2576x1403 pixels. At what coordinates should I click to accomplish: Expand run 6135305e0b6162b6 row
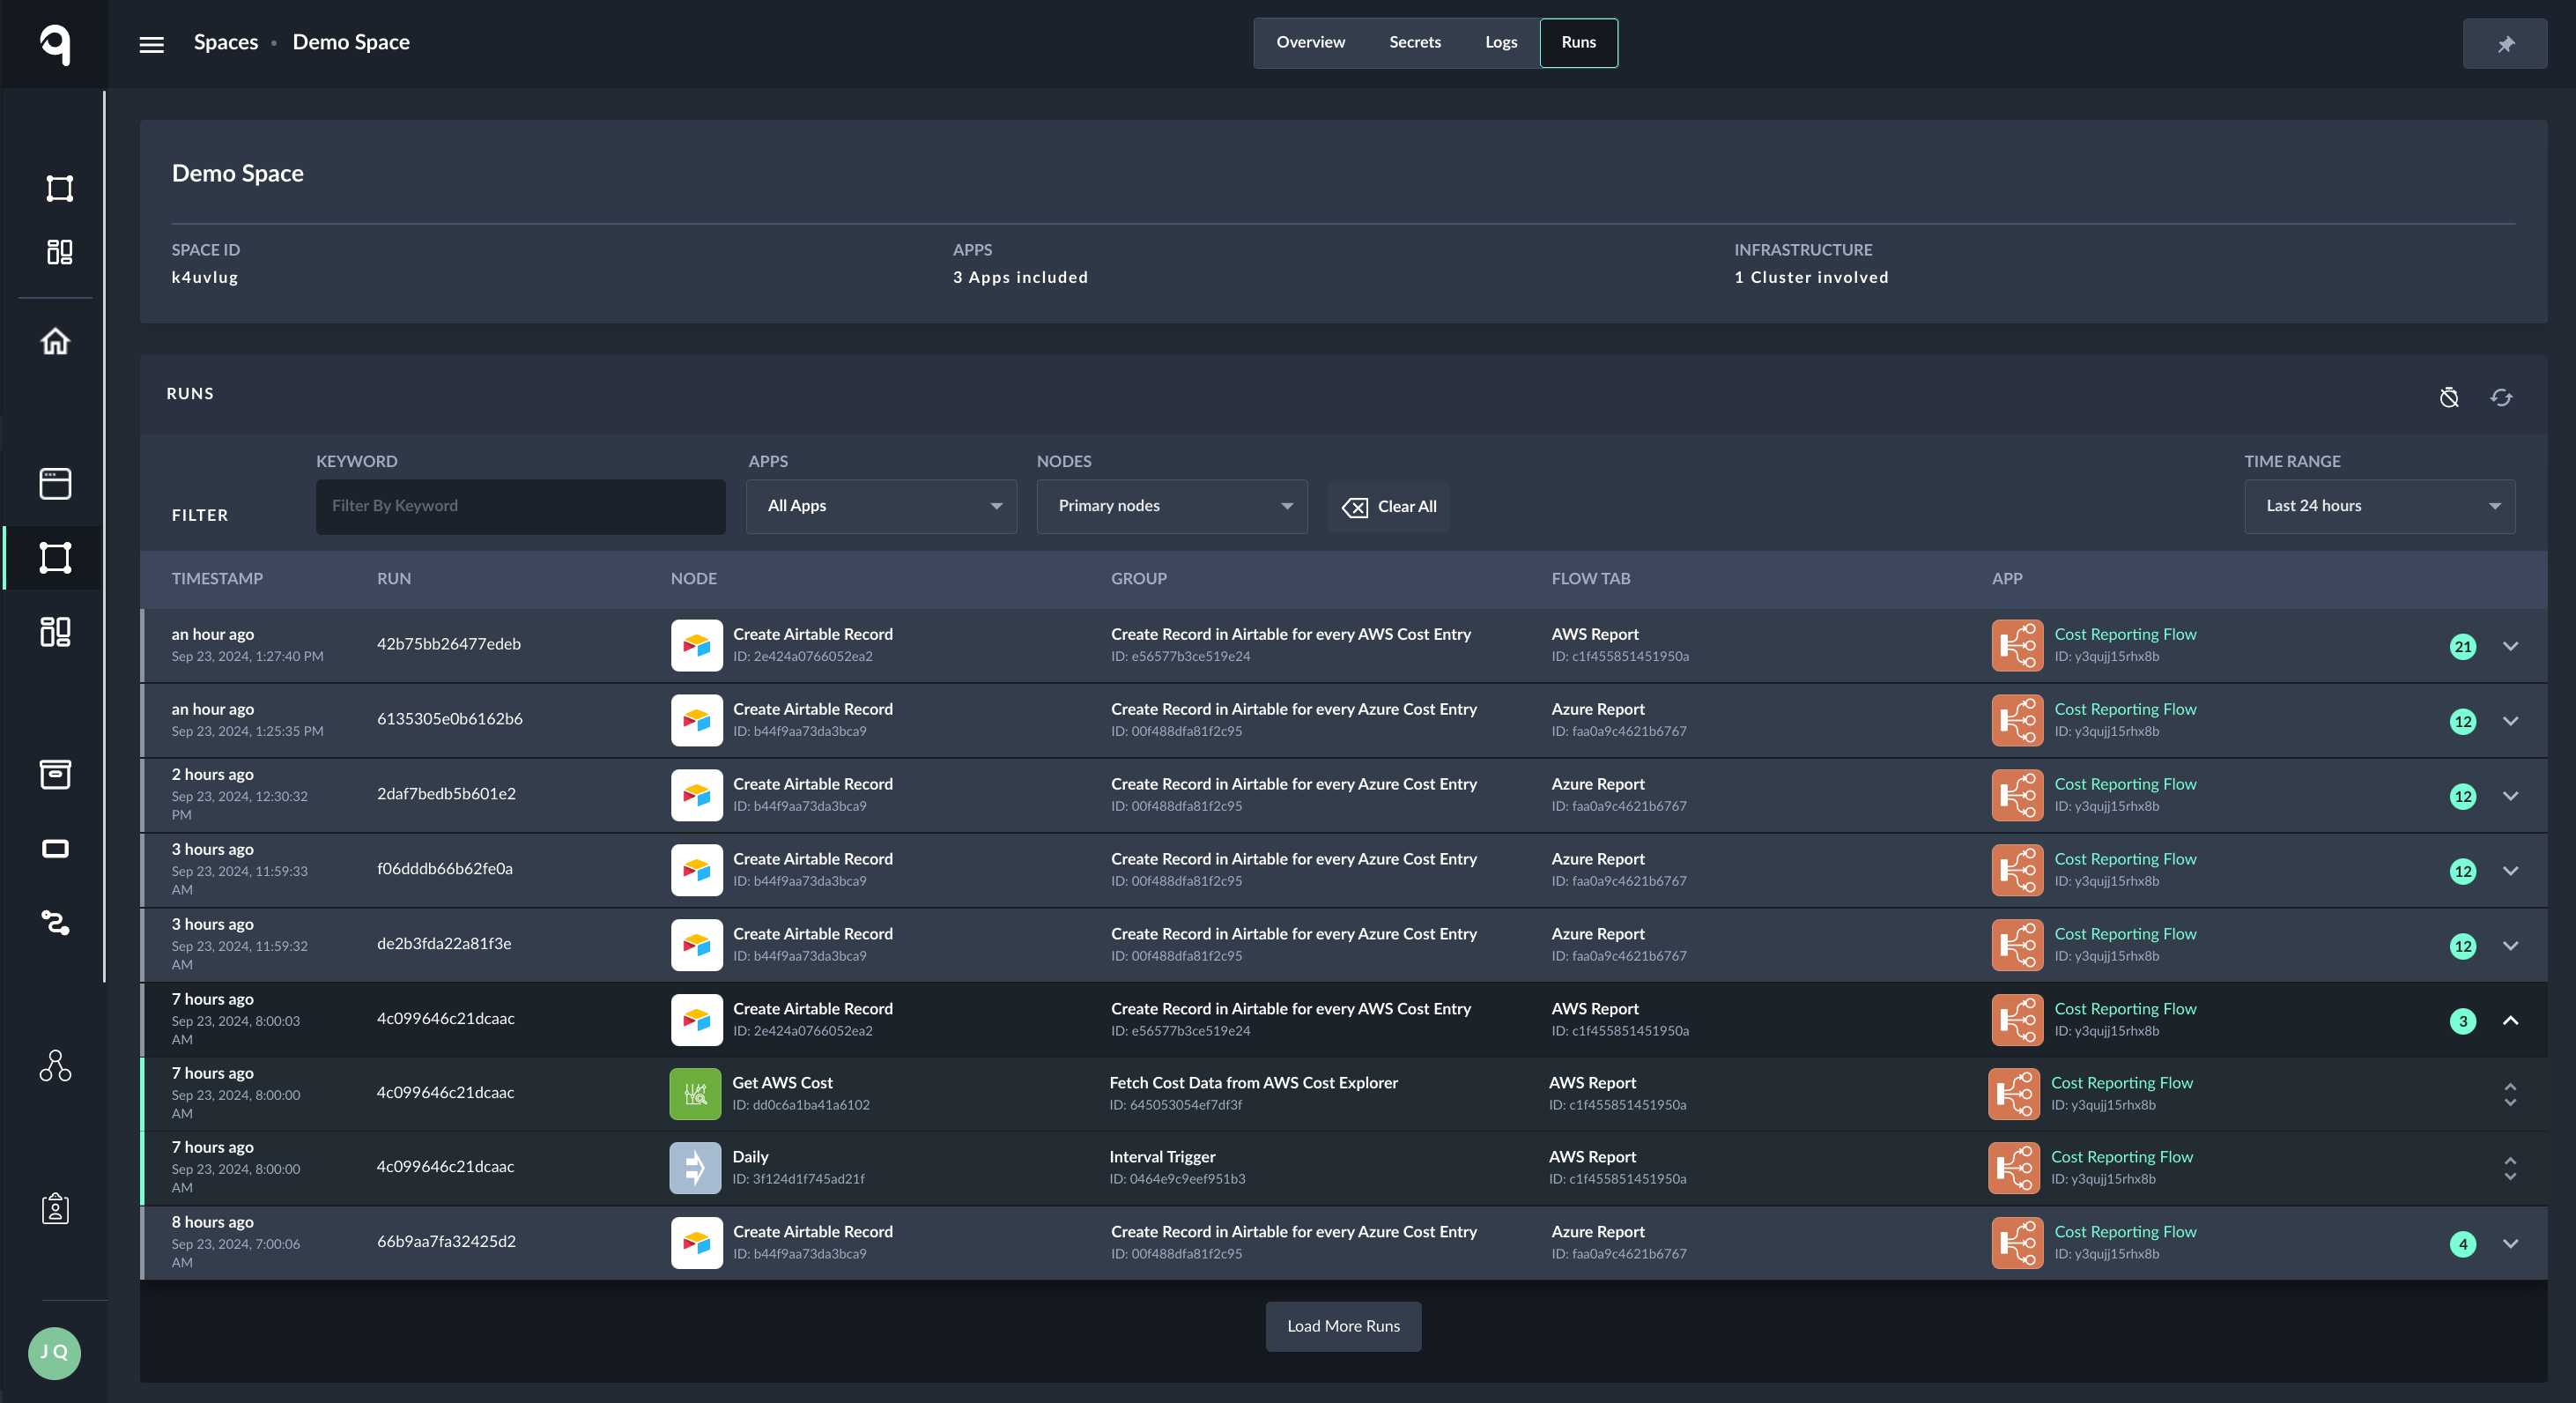pyautogui.click(x=2509, y=721)
